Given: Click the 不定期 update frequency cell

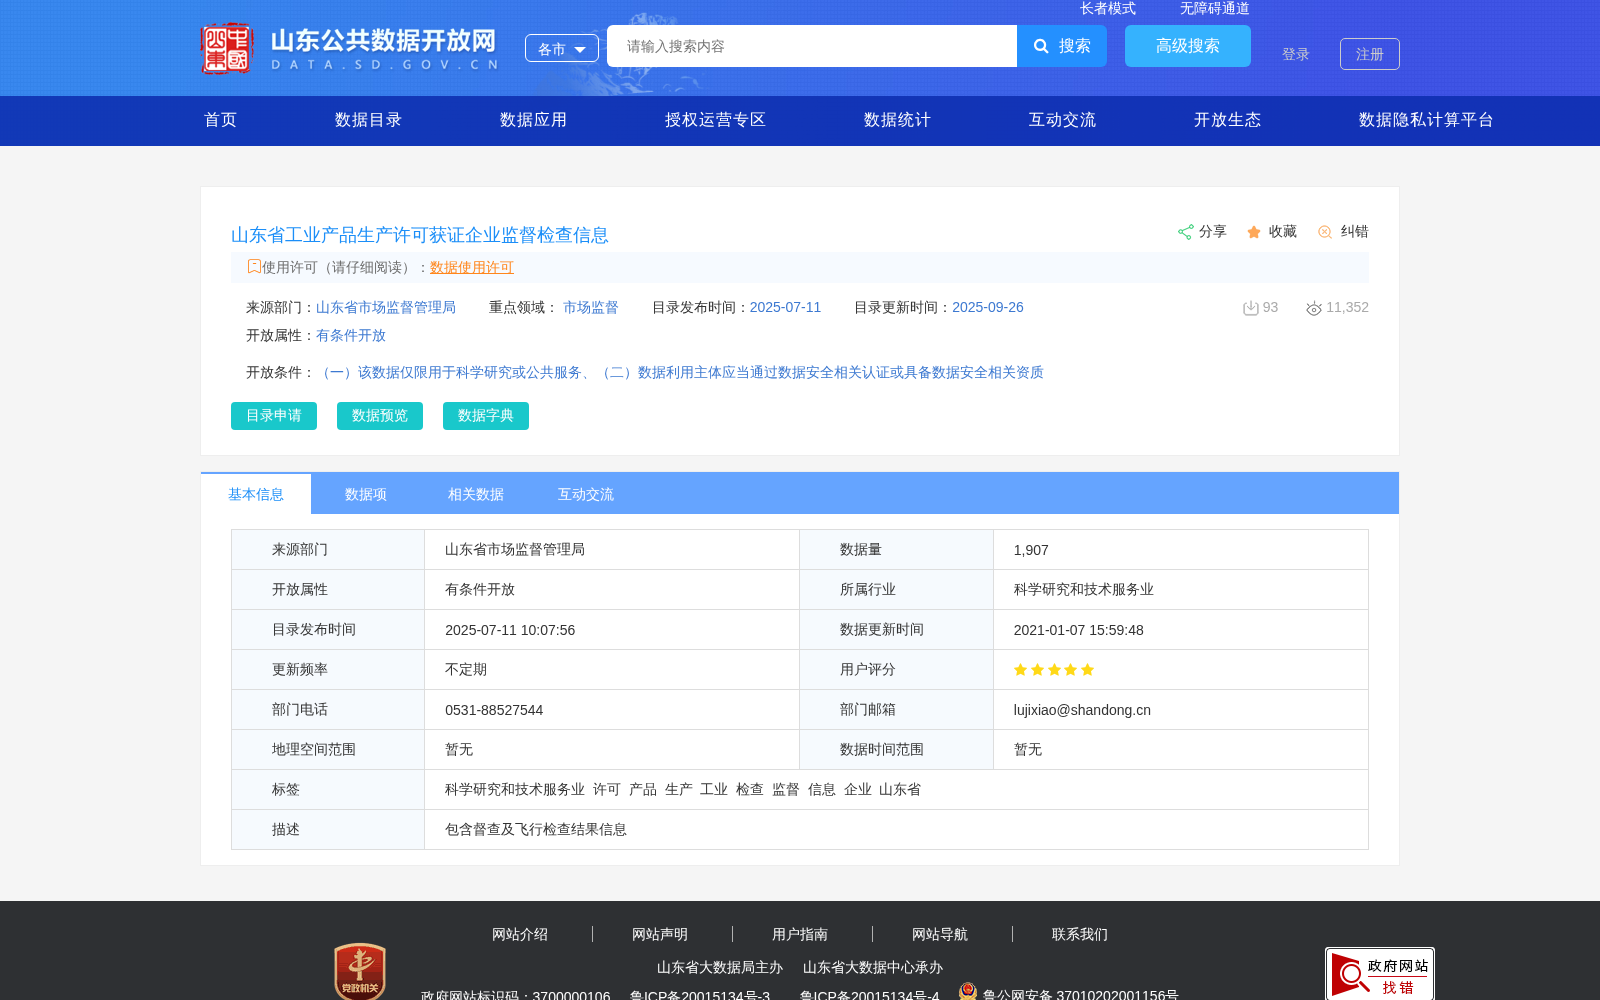Looking at the screenshot, I should (466, 670).
